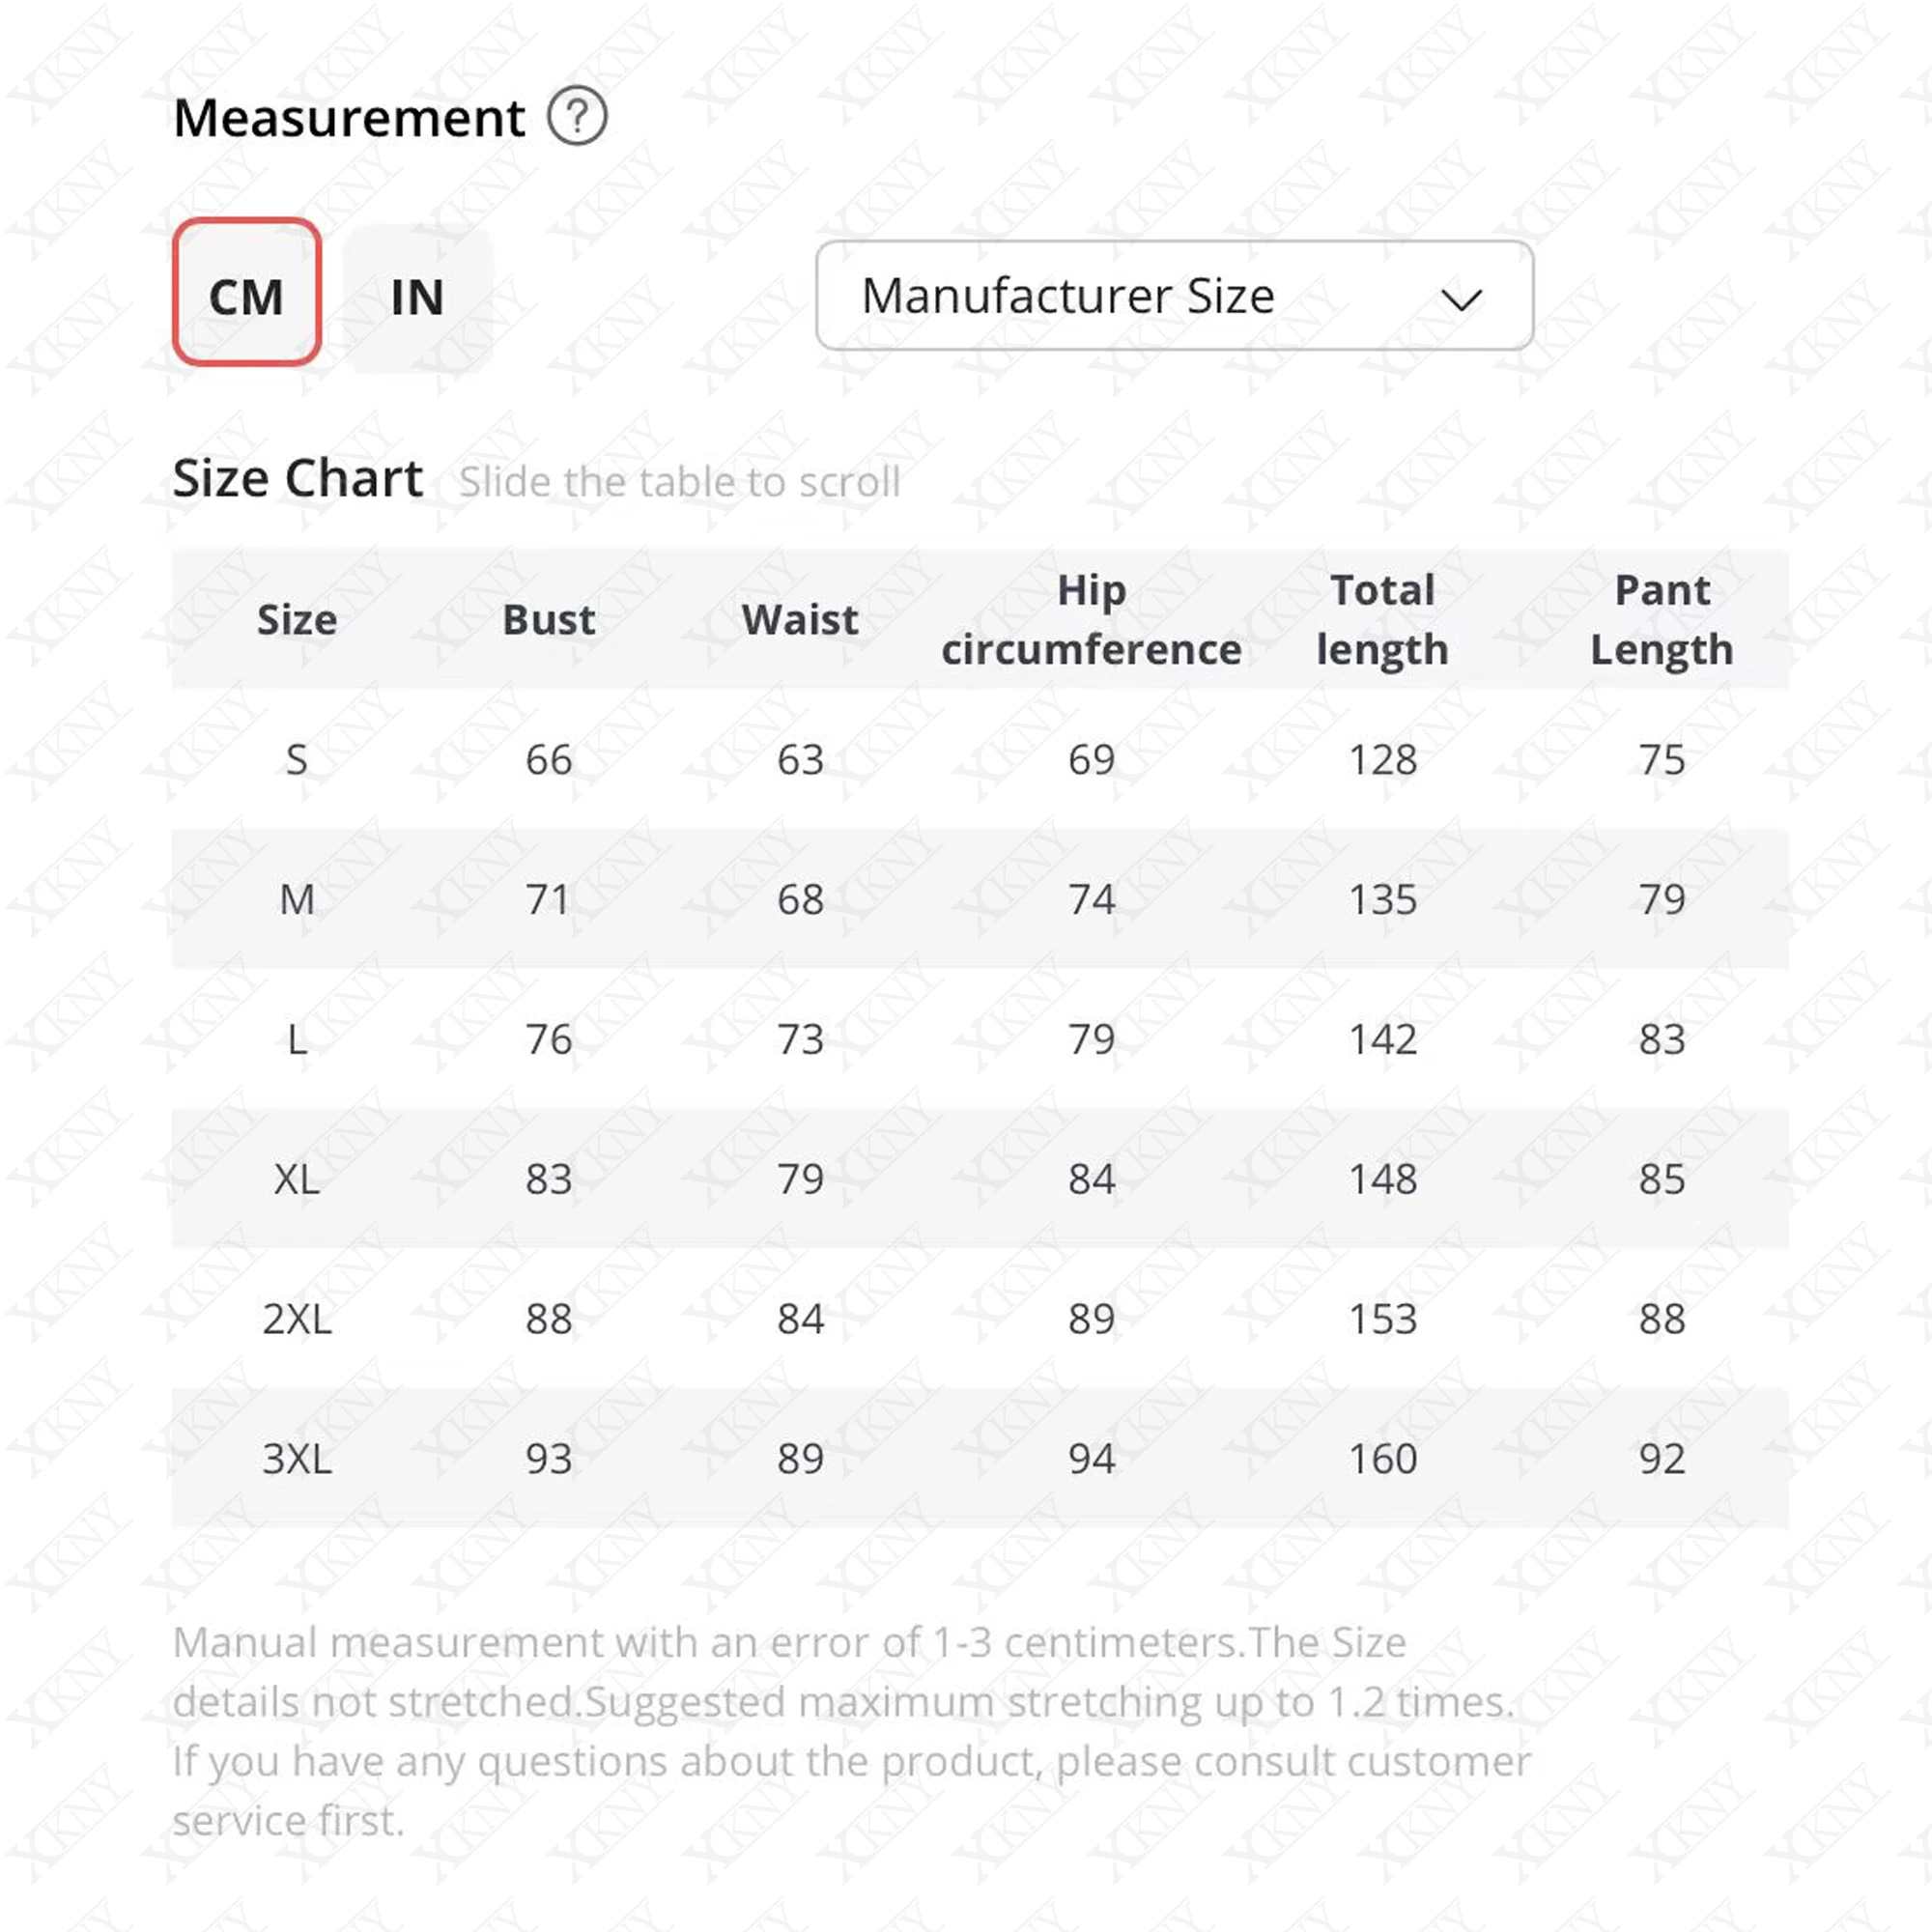The image size is (1932, 1932).
Task: Click the Size Chart heading
Action: (298, 478)
